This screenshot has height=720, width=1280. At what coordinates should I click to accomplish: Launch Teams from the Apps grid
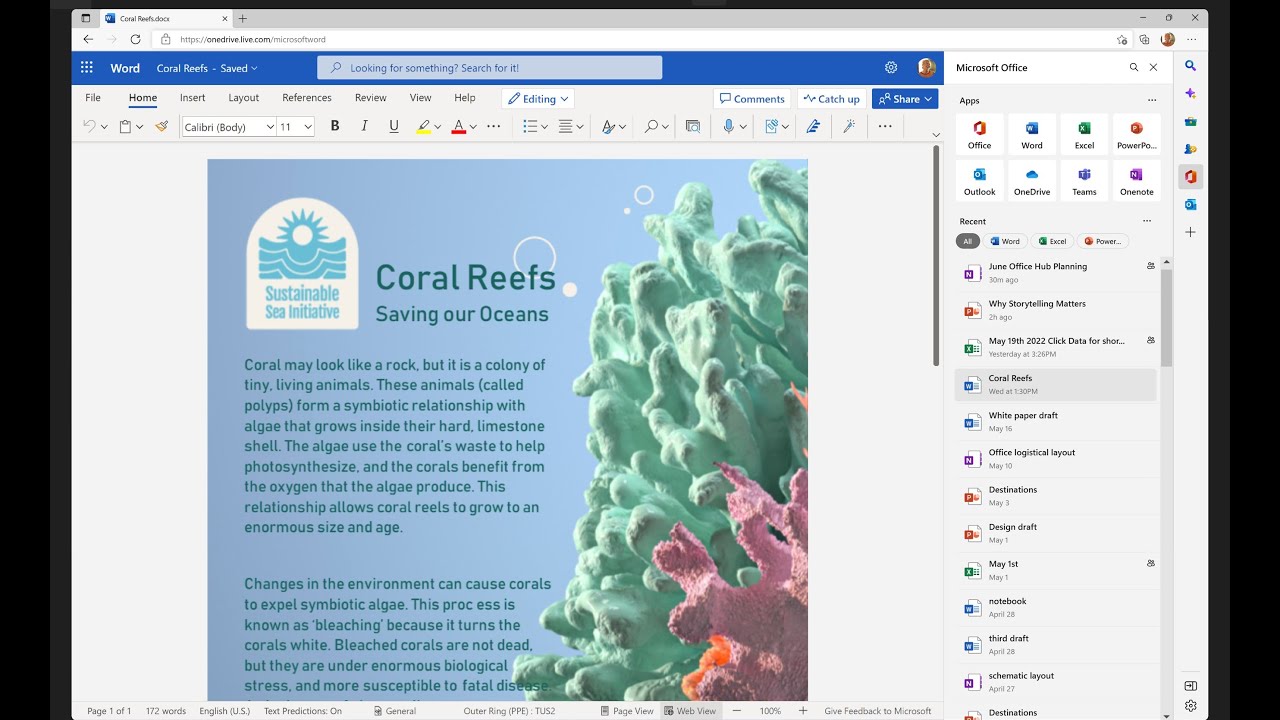coord(1084,180)
